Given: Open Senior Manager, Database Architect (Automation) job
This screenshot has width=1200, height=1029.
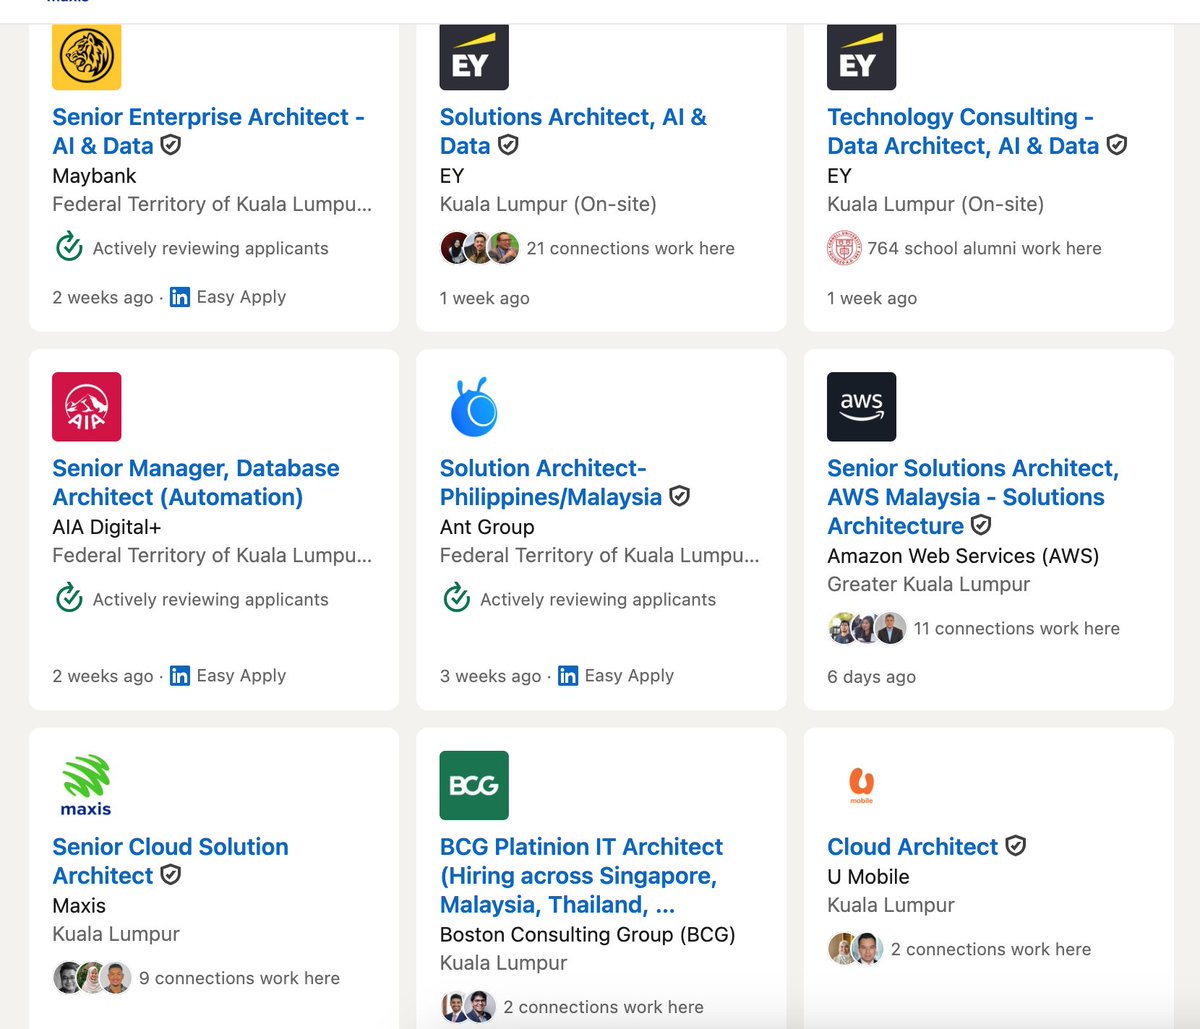Looking at the screenshot, I should coord(196,482).
